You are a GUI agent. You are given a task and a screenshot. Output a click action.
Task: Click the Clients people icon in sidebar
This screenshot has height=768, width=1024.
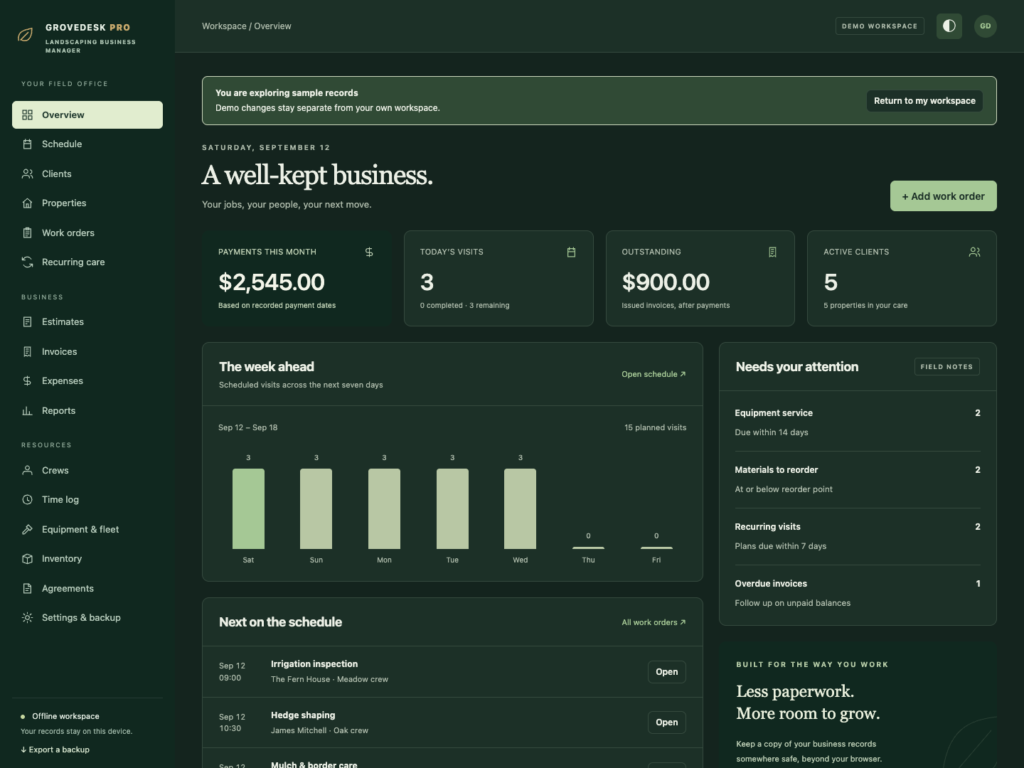[27, 174]
